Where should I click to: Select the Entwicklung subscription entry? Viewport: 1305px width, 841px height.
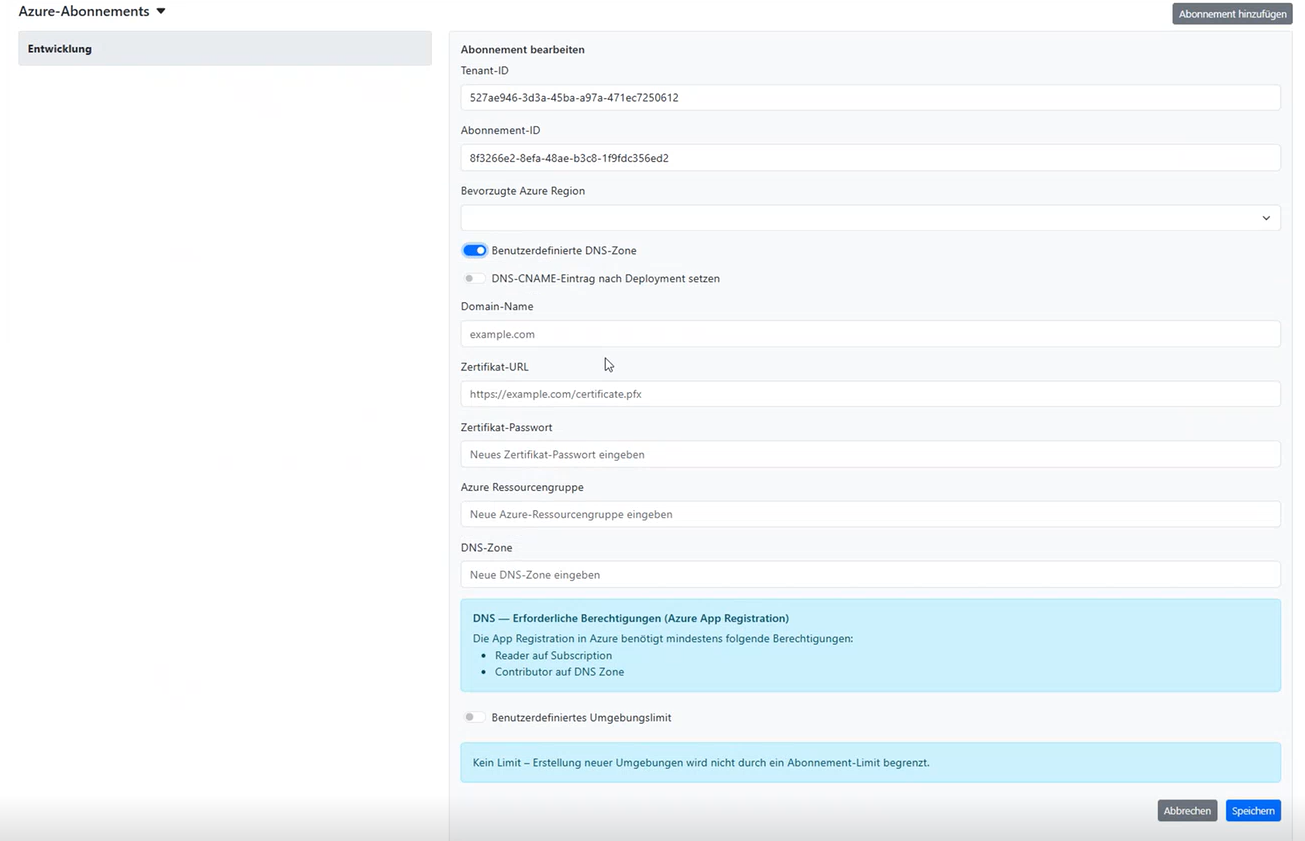click(225, 47)
